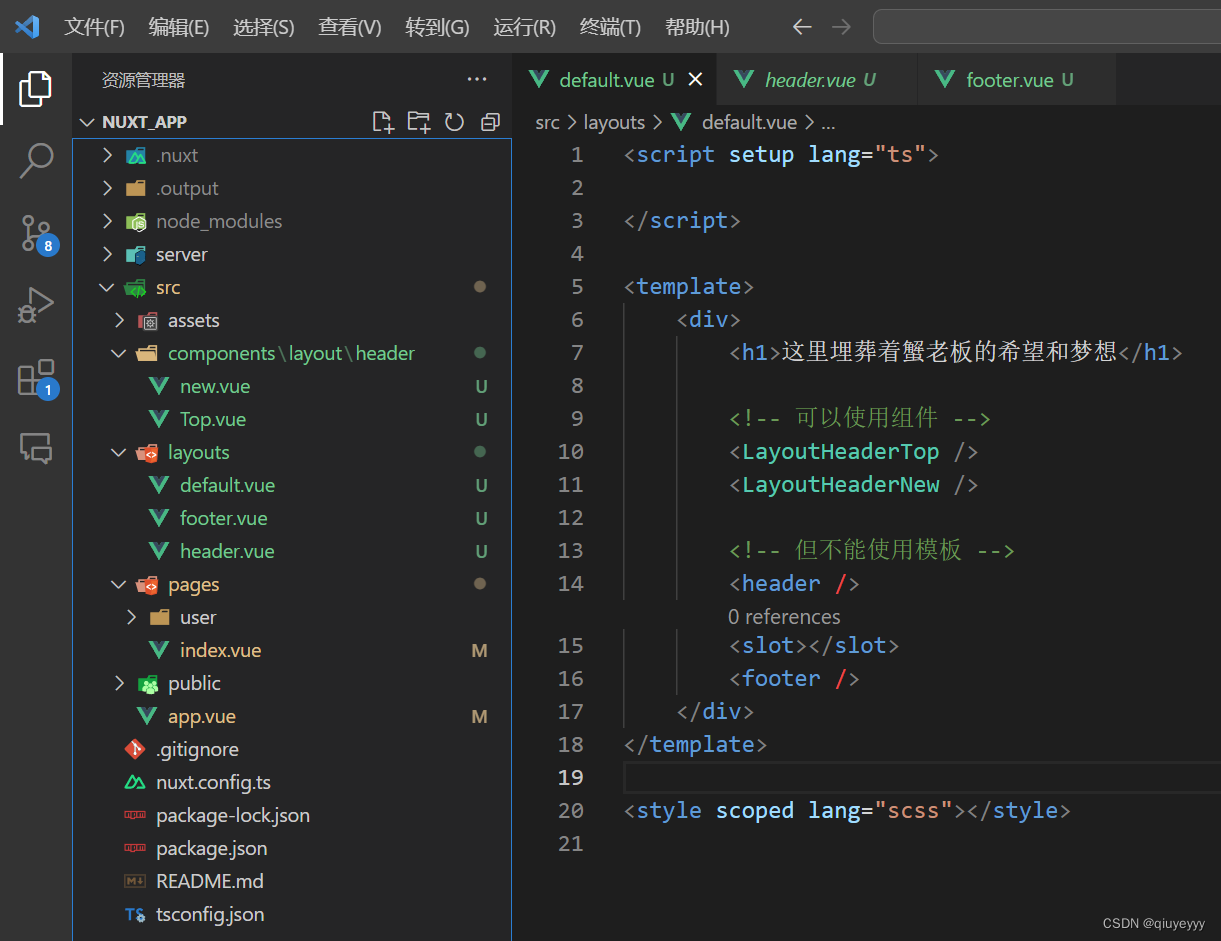
Task: Open the 帮助(H) menu
Action: [697, 27]
